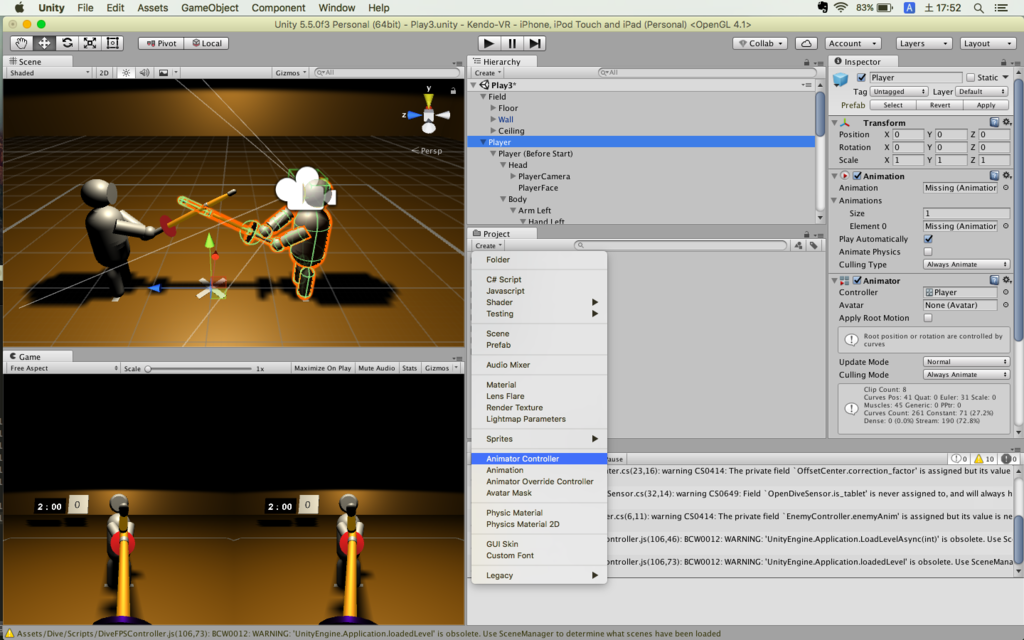1024x640 pixels.
Task: Select the Scale tool in toolbar
Action: point(89,43)
